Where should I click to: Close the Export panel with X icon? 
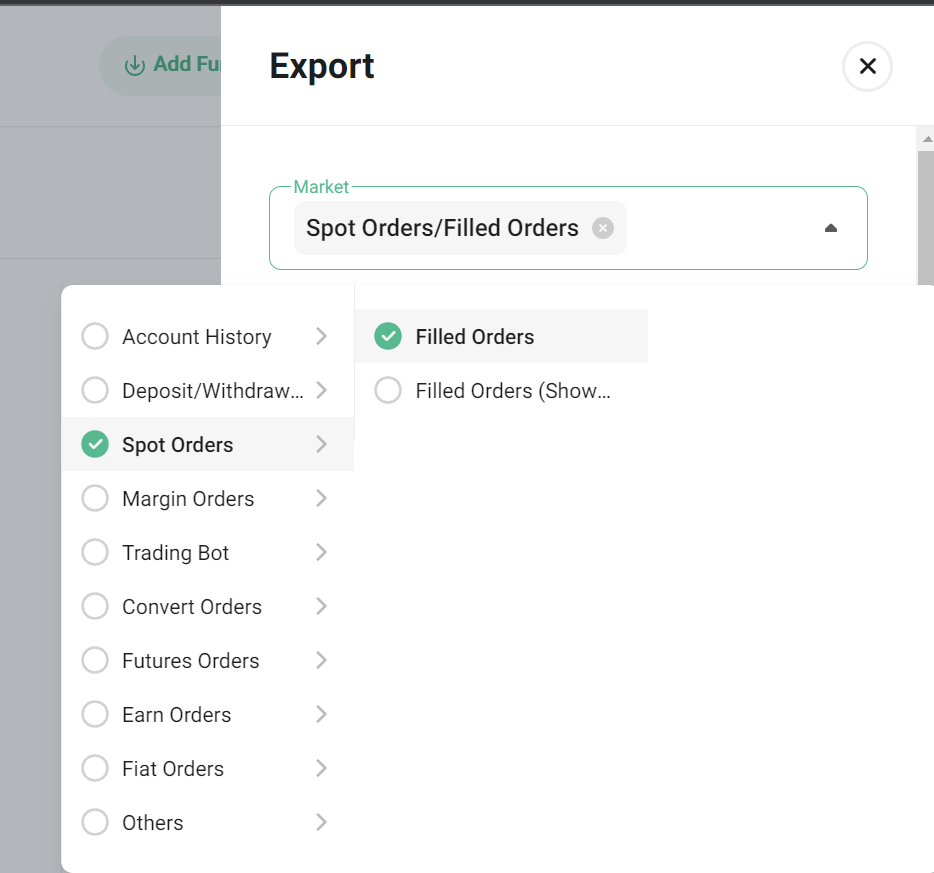(x=867, y=66)
